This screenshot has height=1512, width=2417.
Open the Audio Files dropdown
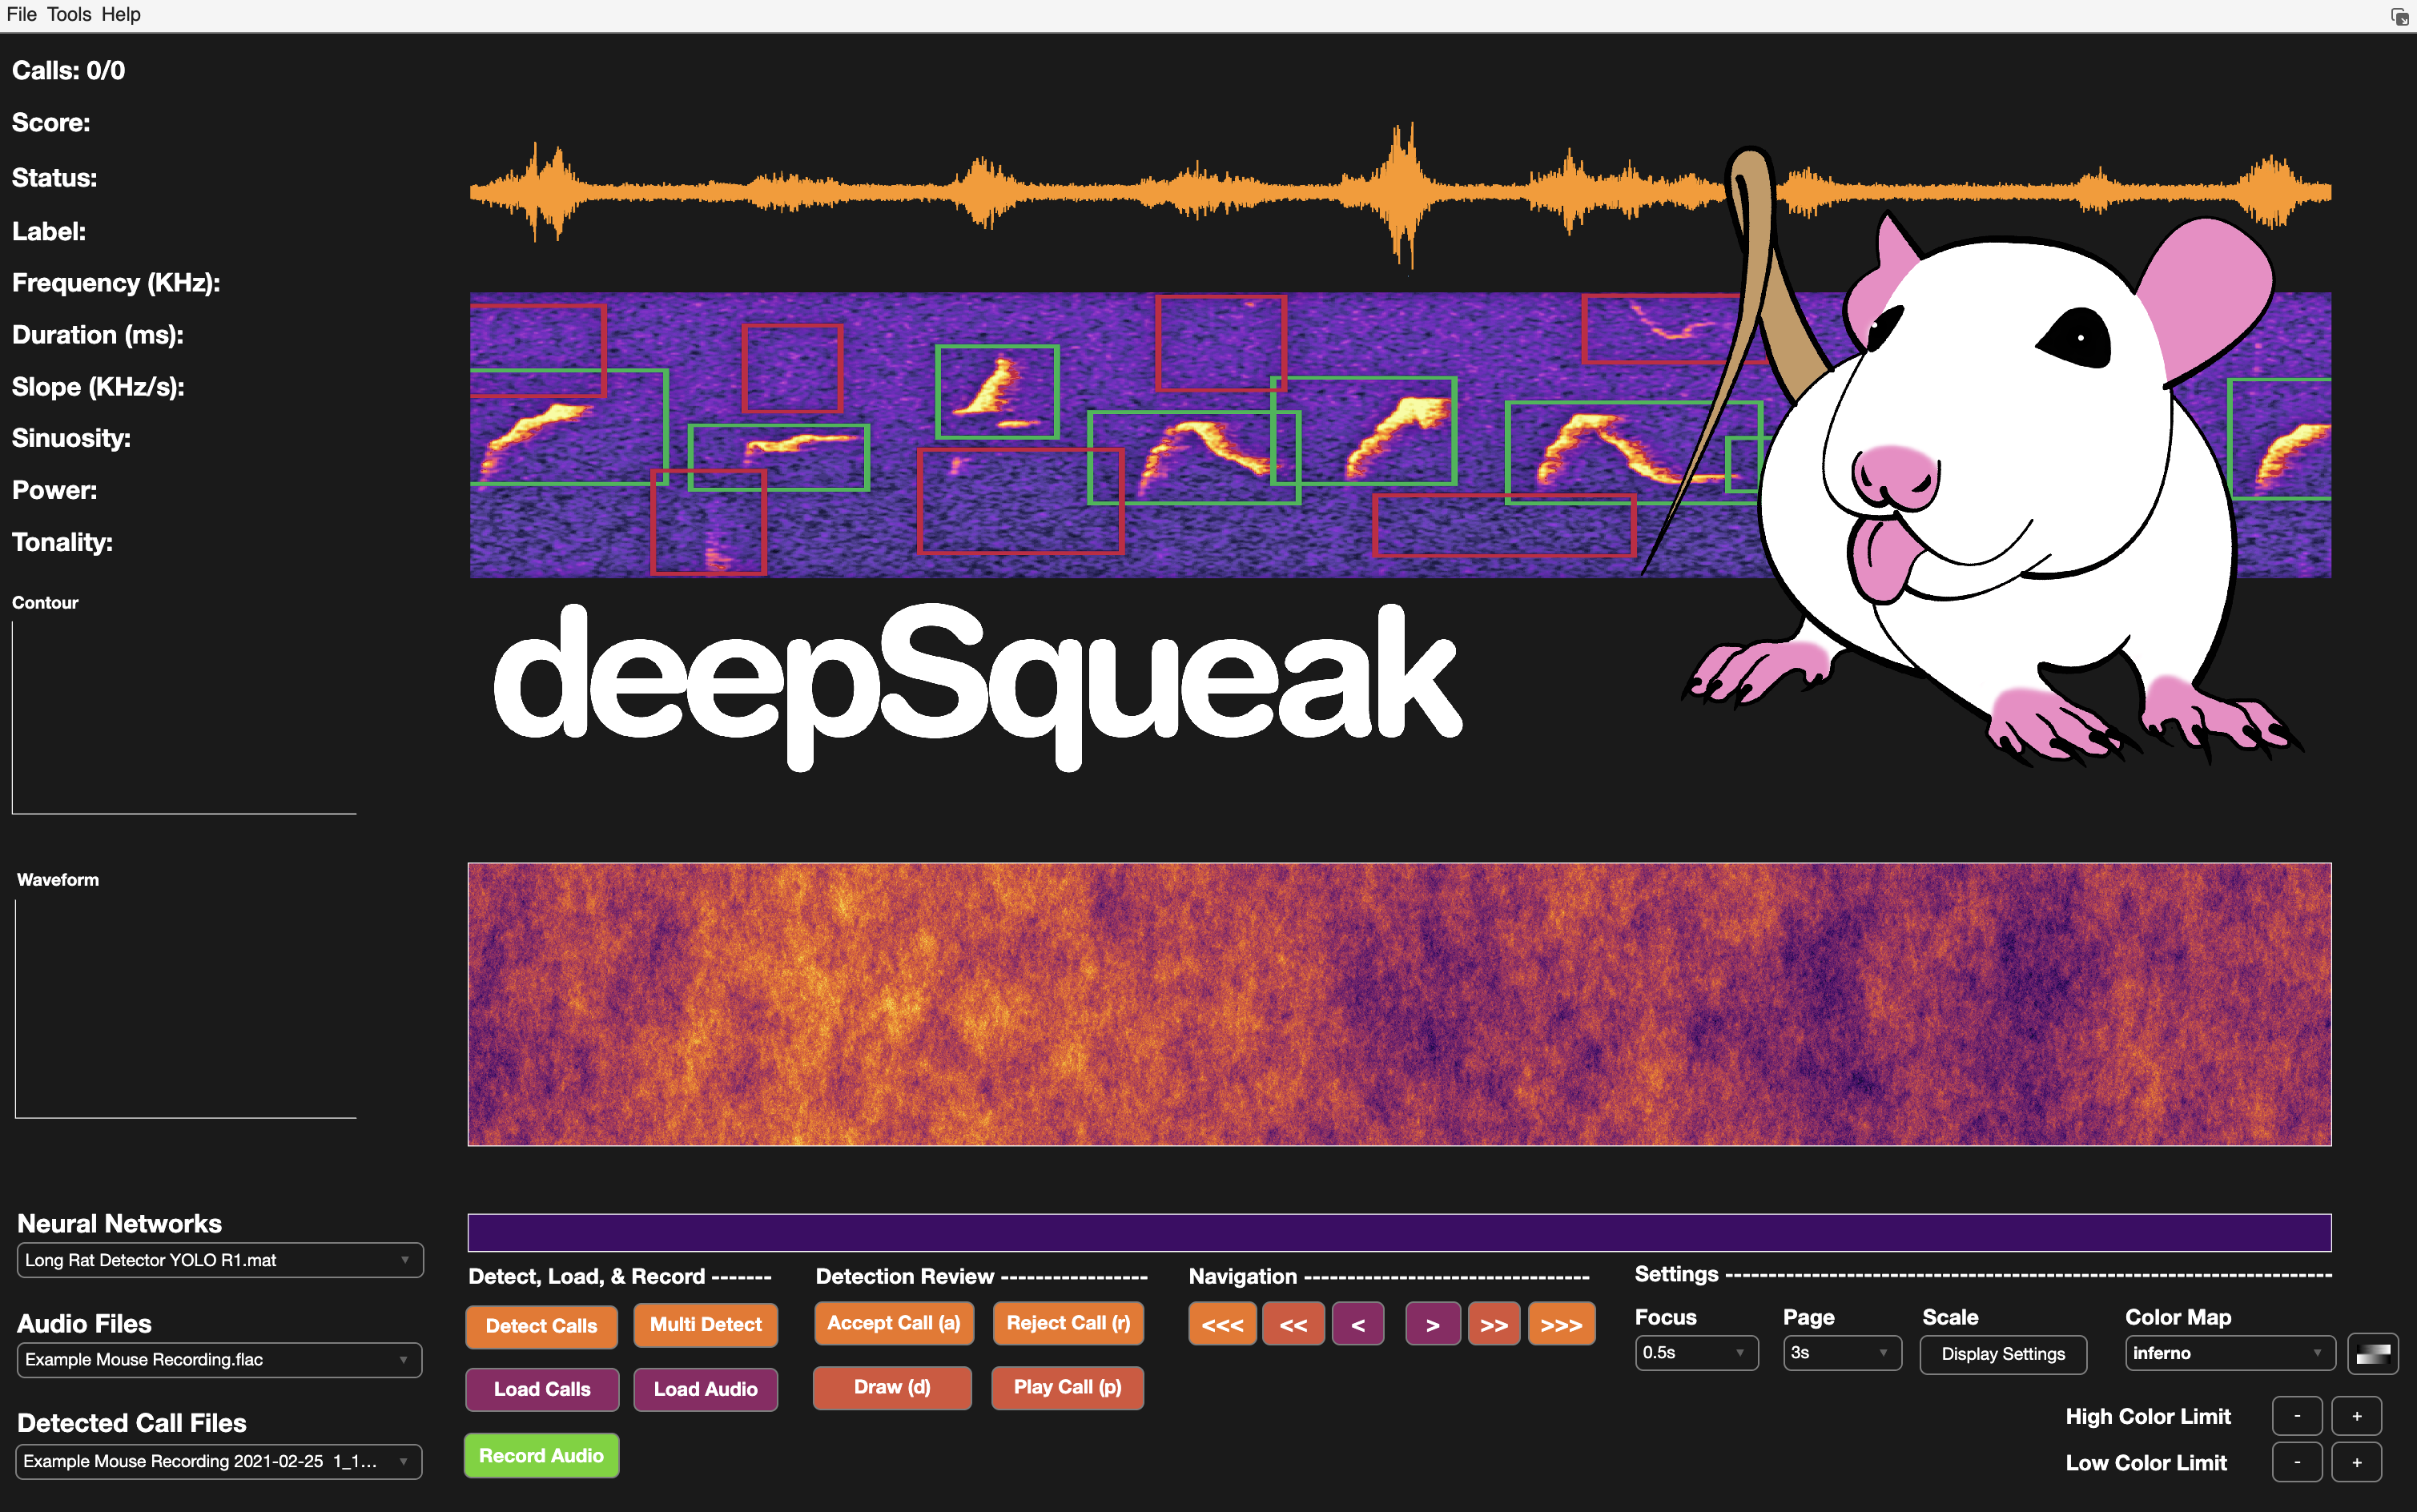[x=220, y=1359]
